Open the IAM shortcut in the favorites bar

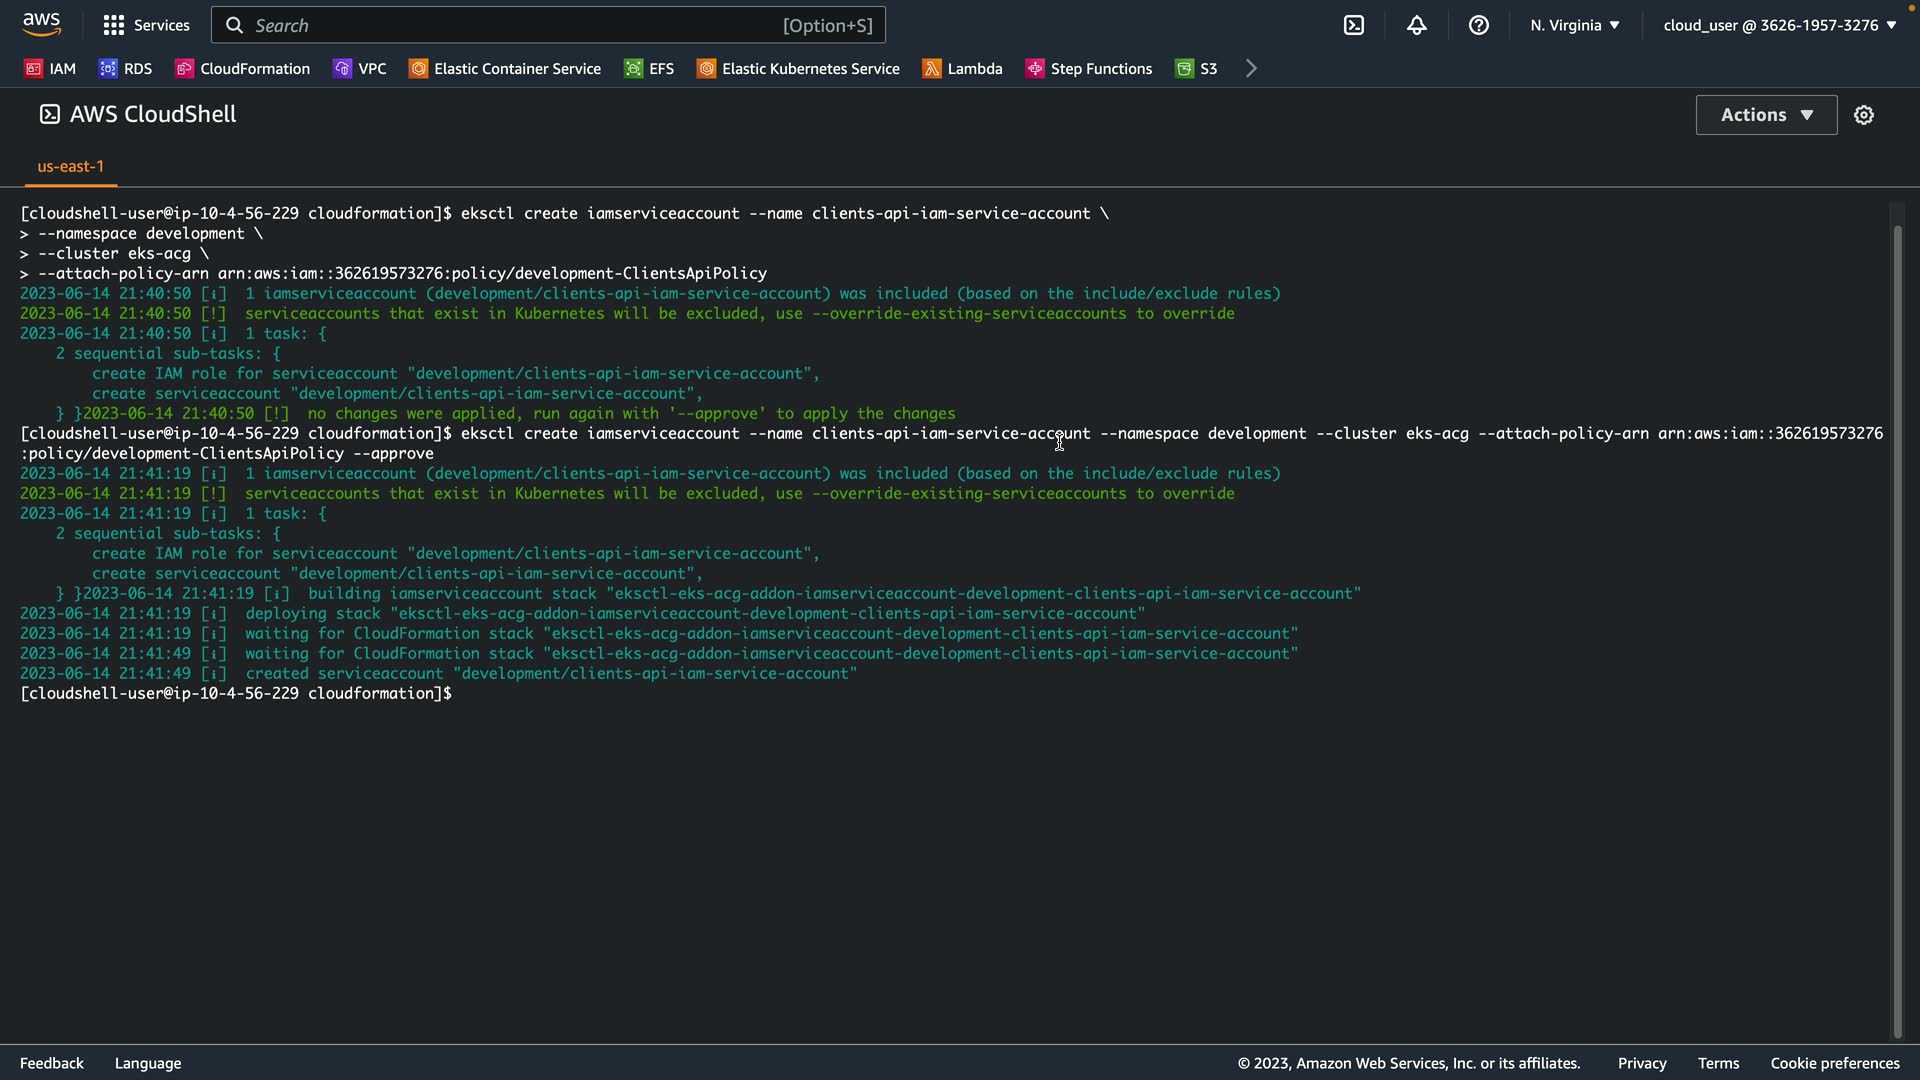[50, 68]
